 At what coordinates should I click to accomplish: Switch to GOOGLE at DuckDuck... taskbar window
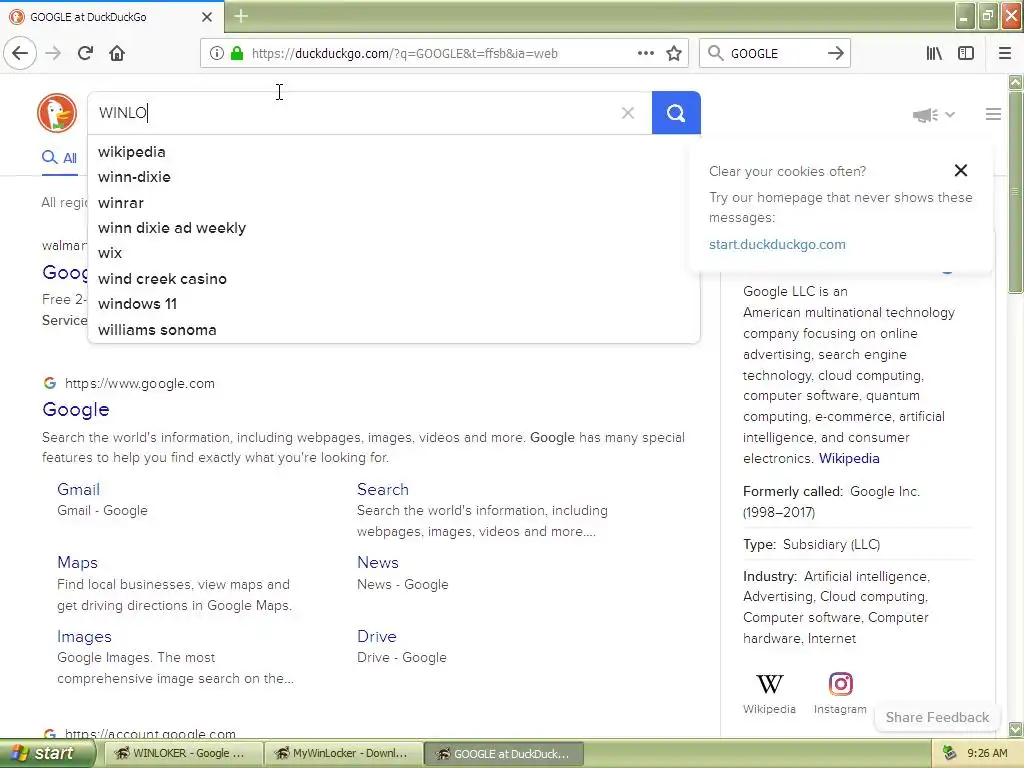(504, 754)
